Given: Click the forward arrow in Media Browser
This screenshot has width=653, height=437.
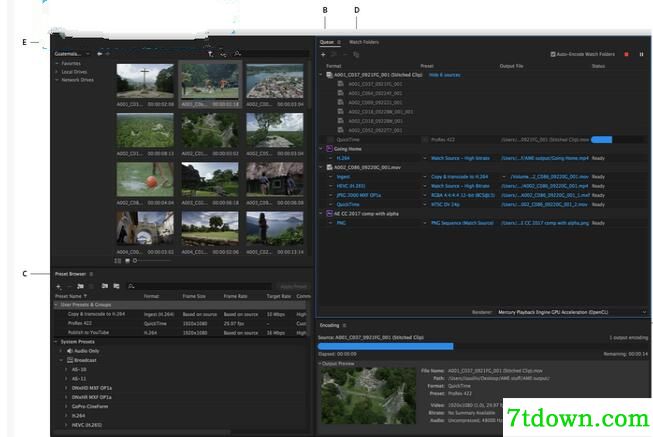Looking at the screenshot, I should [x=108, y=54].
